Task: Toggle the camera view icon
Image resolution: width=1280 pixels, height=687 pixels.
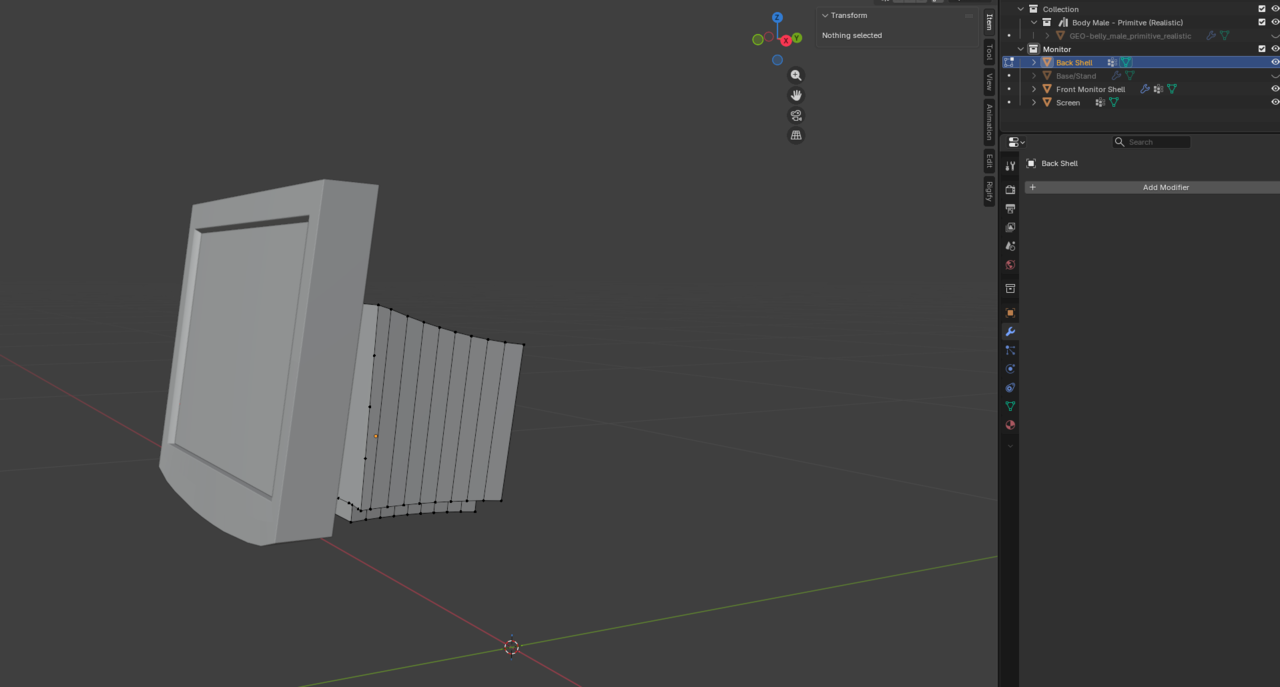Action: [x=796, y=115]
